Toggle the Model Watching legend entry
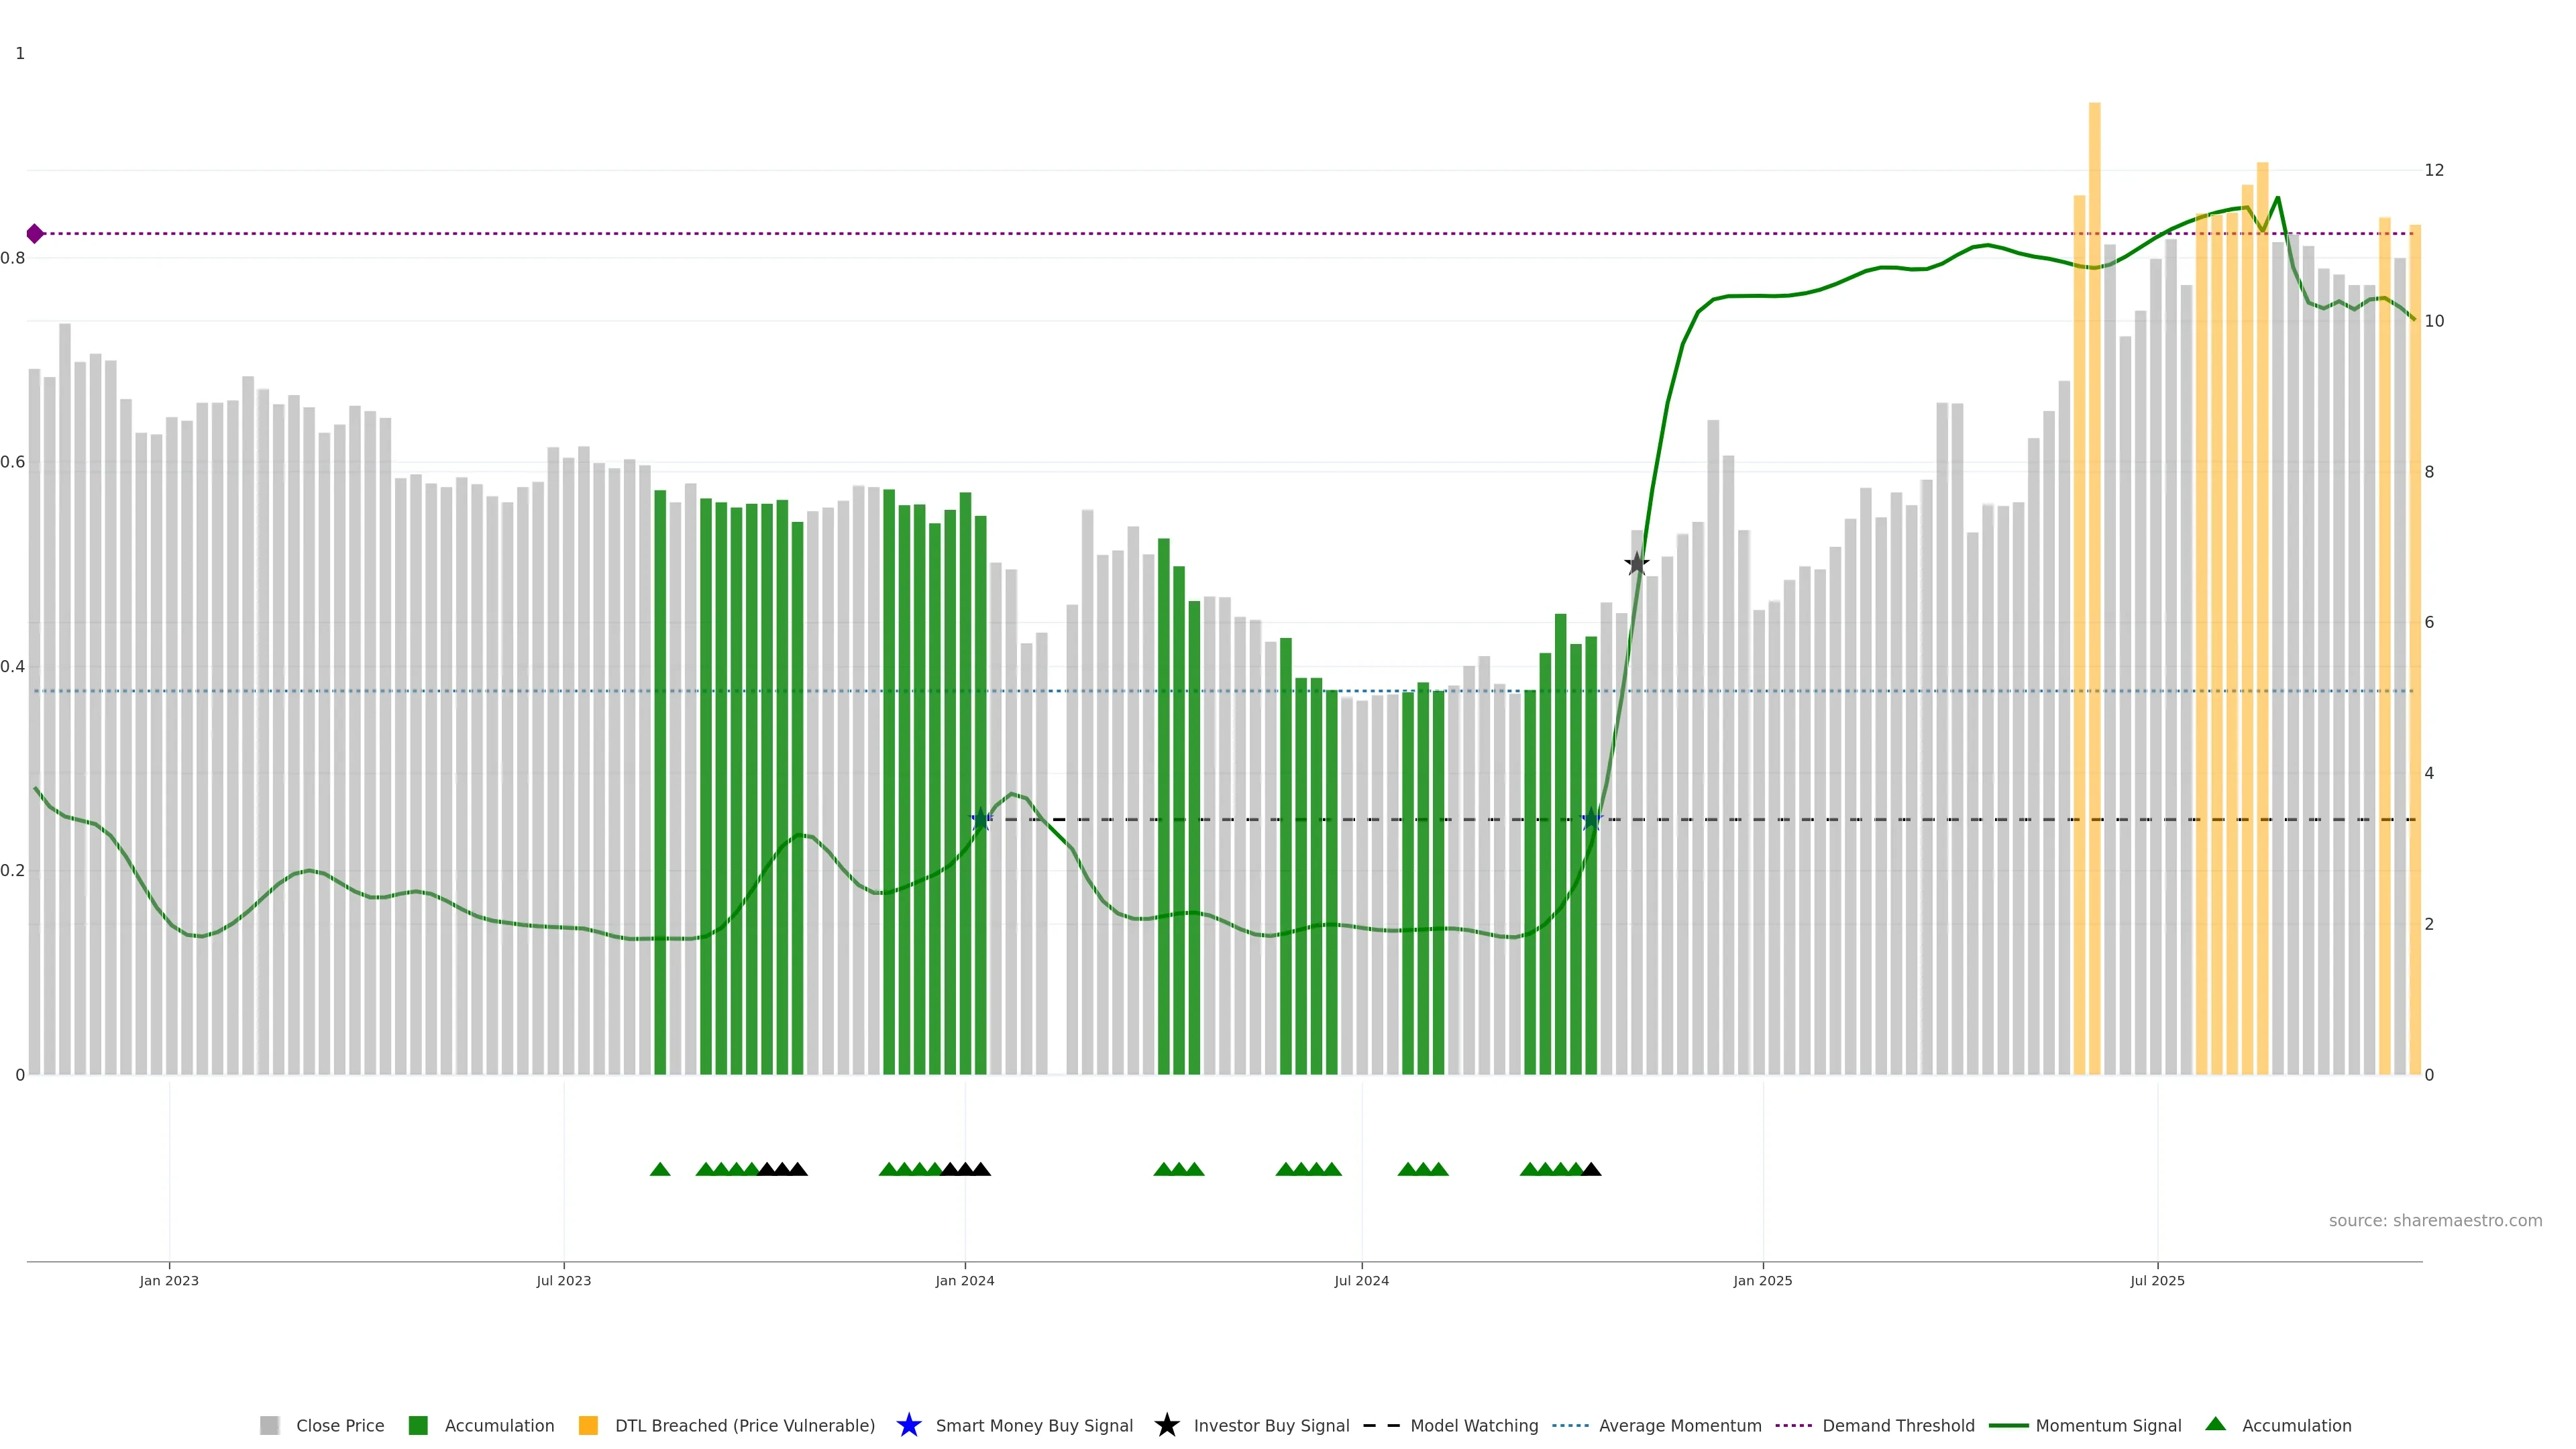This screenshot has height=1449, width=2576. click(1473, 1425)
